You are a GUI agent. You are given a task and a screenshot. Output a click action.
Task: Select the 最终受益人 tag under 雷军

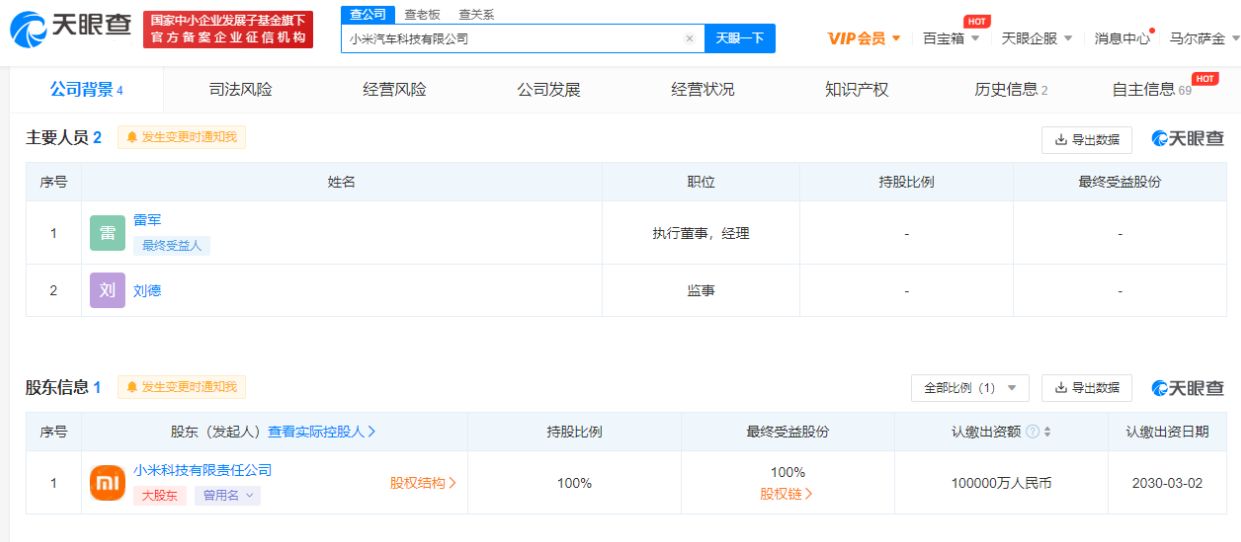(x=171, y=246)
